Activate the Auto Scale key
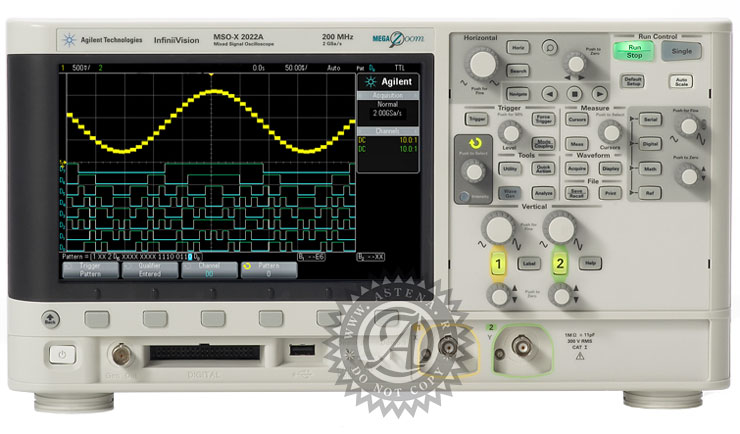740x434 pixels. click(681, 81)
